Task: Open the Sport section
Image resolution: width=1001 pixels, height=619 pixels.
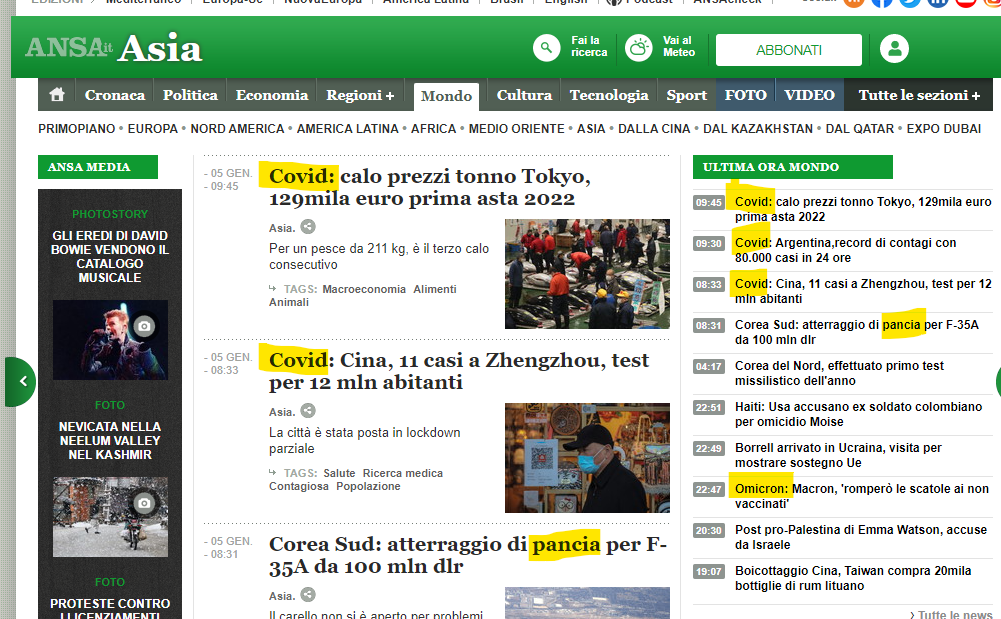Action: coord(686,95)
